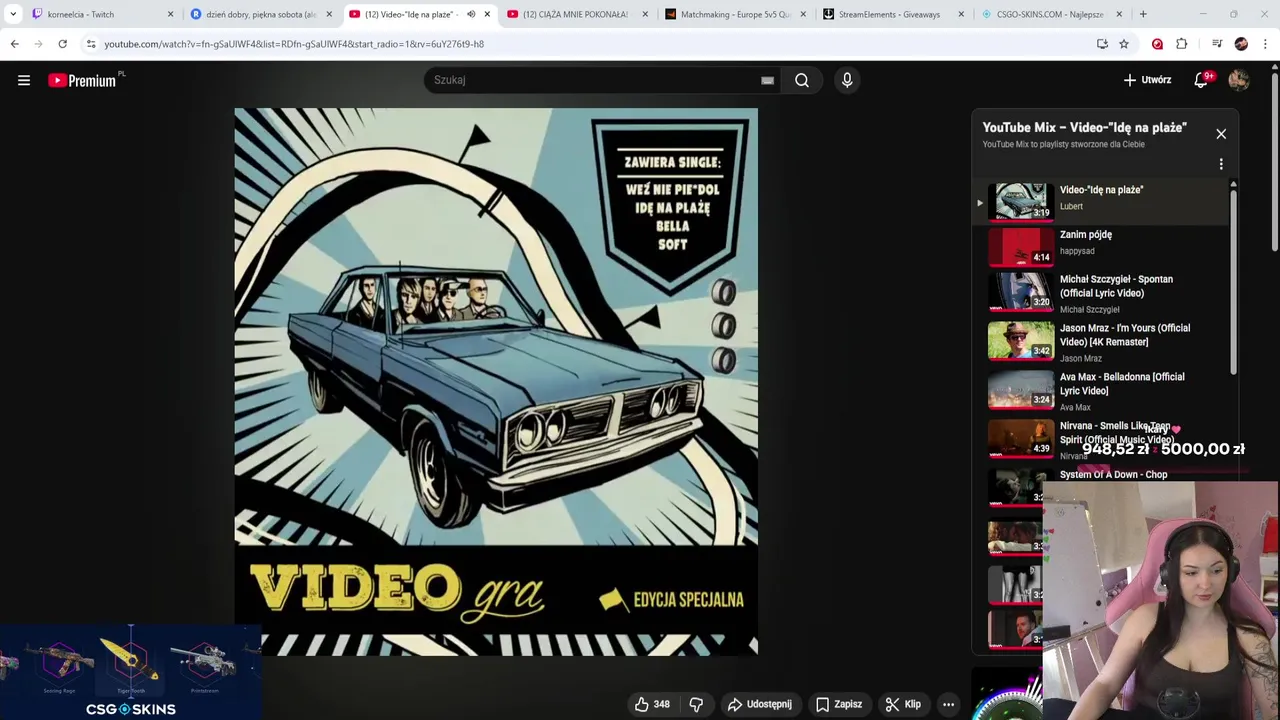Viewport: 1280px width, 720px height.
Task: Share the video via Udostępnij
Action: click(x=759, y=704)
